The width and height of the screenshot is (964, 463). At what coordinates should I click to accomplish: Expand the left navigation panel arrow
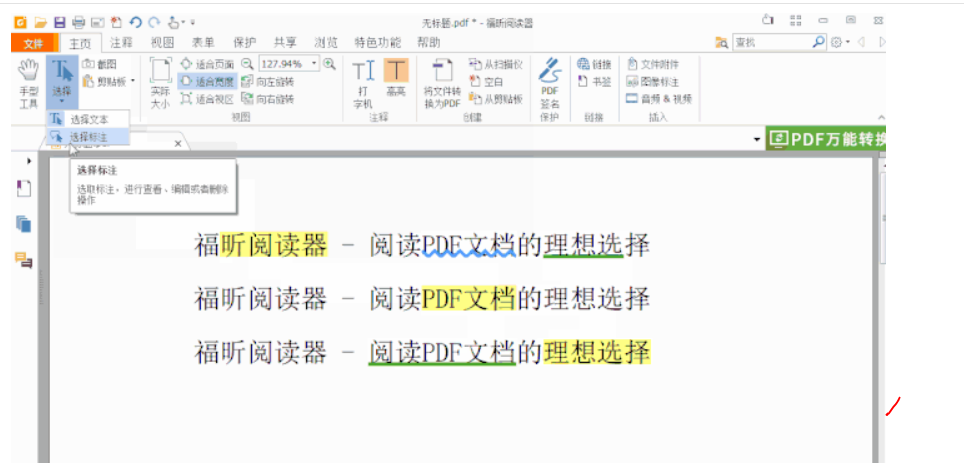point(29,160)
